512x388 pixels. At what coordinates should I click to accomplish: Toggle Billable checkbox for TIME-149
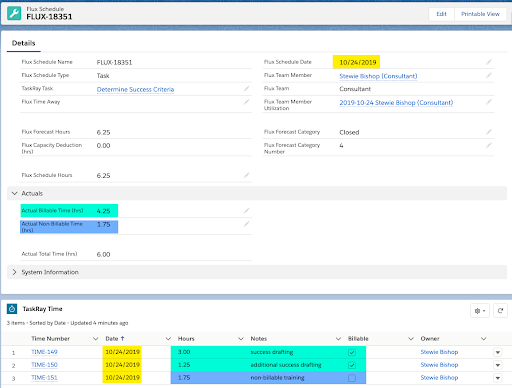coord(352,352)
